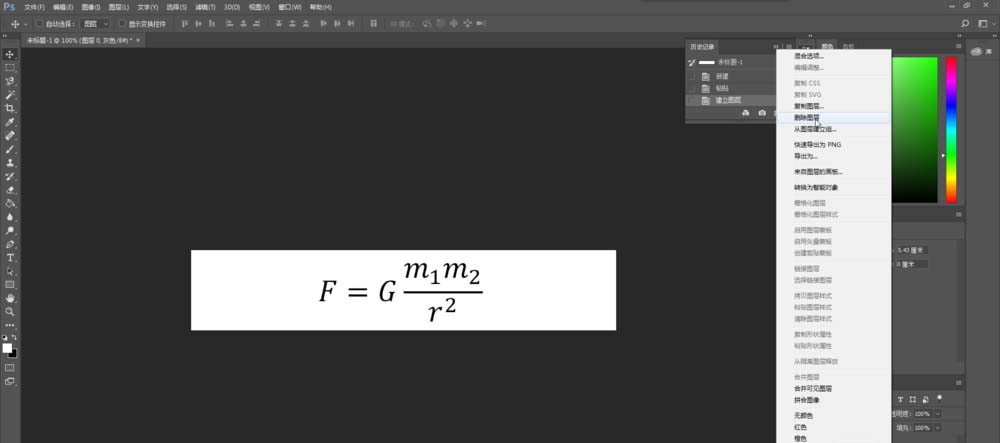
Task: Enable the 自动选择 checkbox
Action: (x=39, y=24)
